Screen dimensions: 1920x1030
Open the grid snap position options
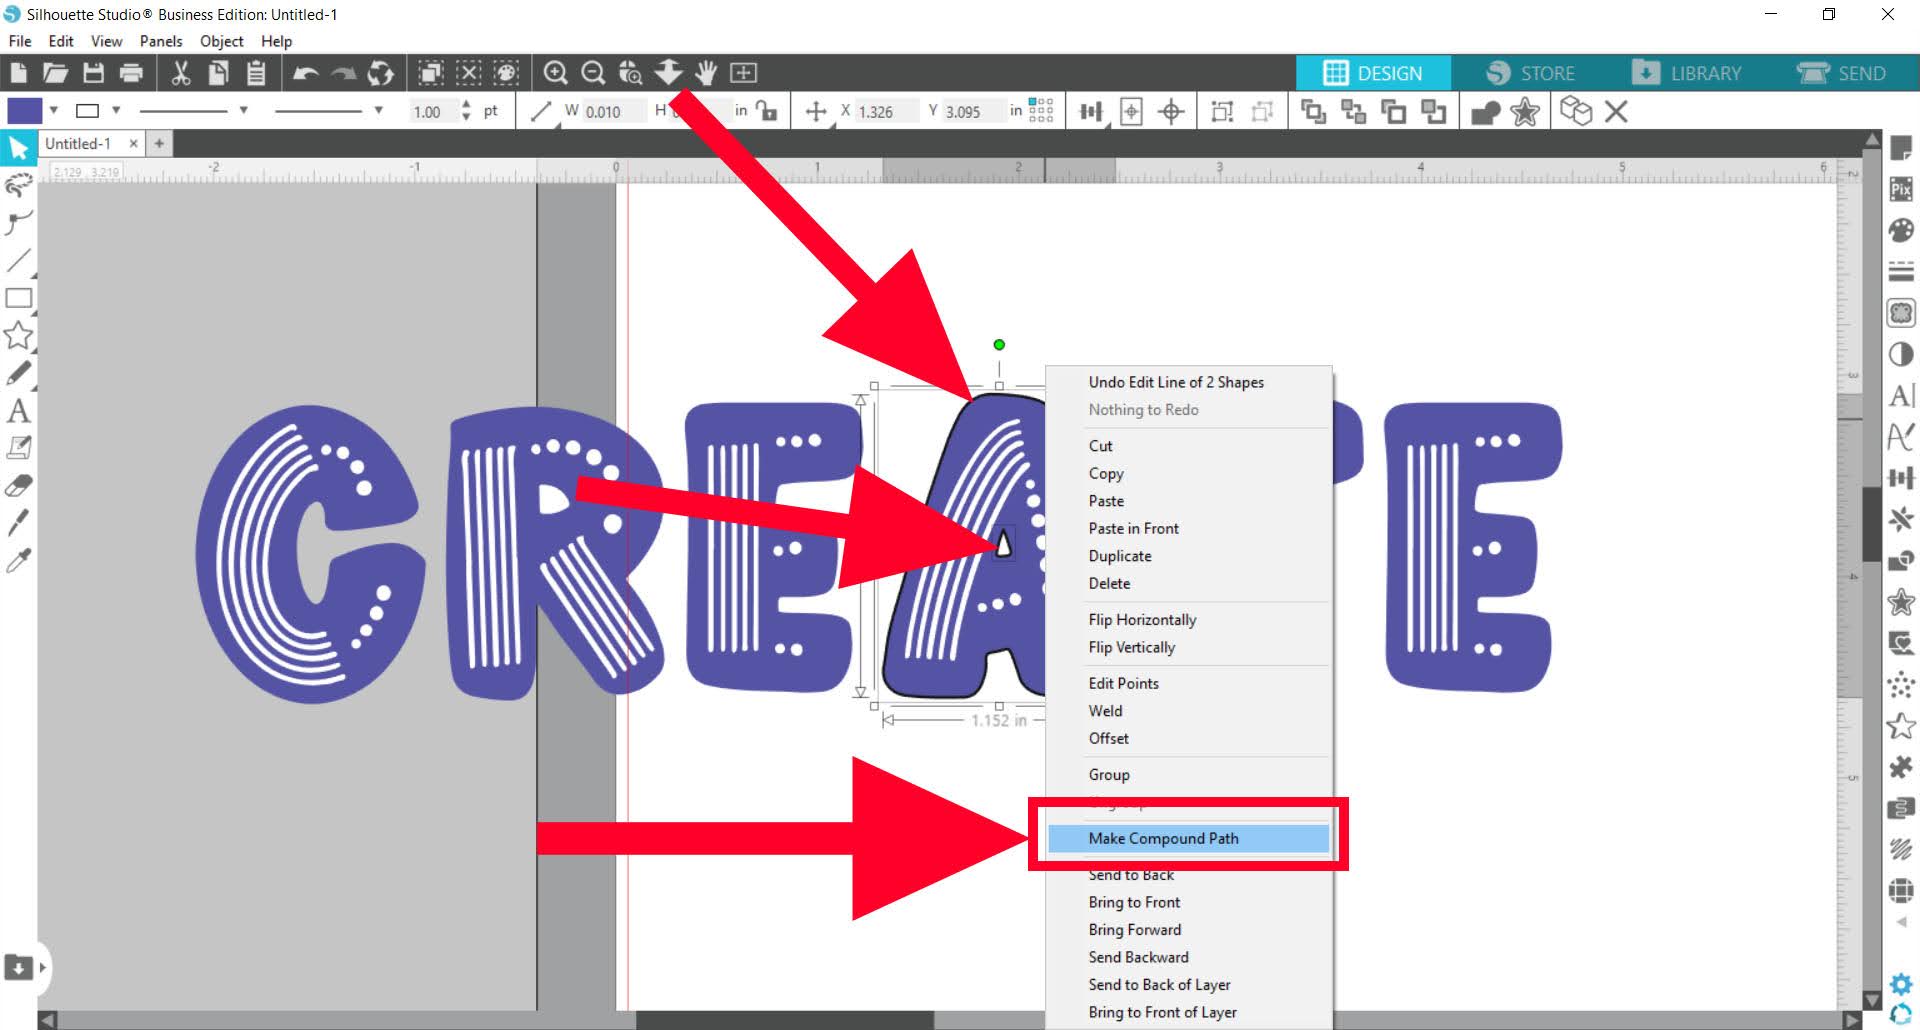click(x=1040, y=110)
